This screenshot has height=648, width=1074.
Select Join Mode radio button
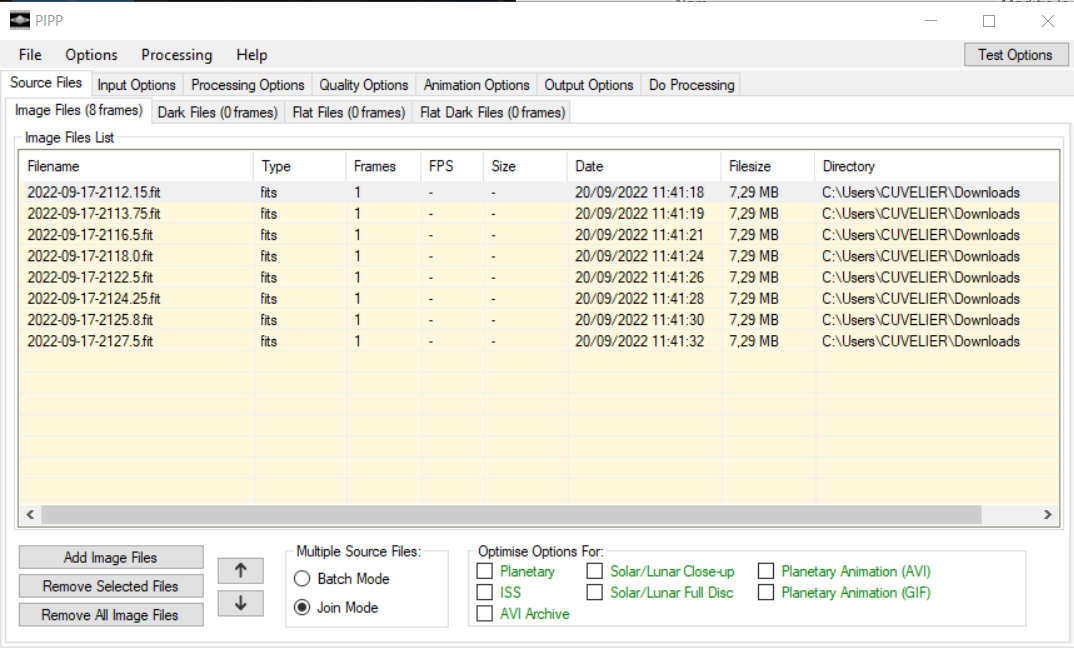pos(302,608)
